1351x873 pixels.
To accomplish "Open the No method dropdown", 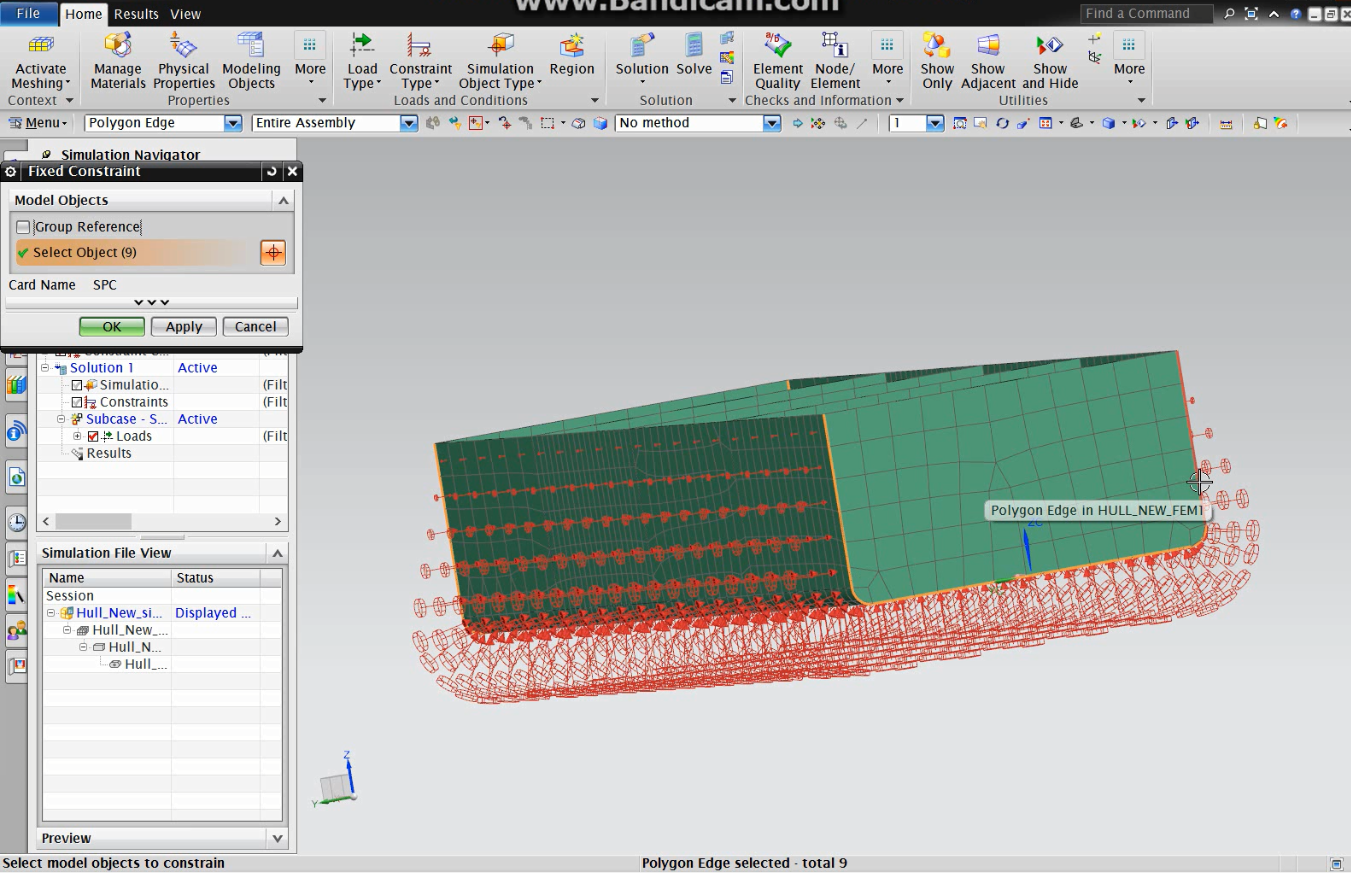I will click(x=771, y=123).
